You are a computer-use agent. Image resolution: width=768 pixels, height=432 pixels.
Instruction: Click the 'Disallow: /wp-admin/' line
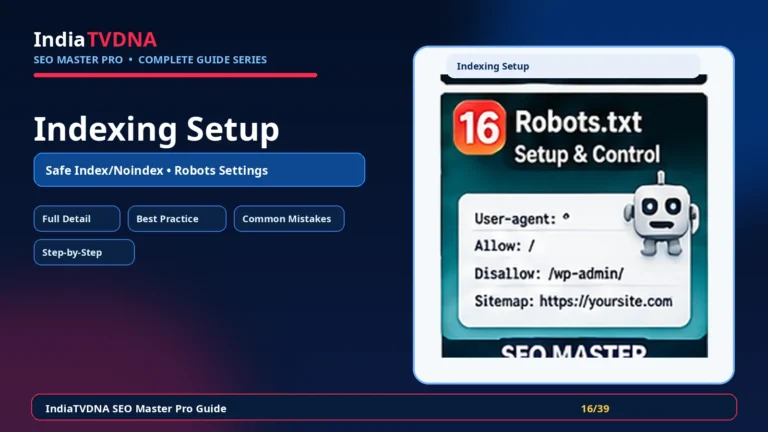pos(549,273)
